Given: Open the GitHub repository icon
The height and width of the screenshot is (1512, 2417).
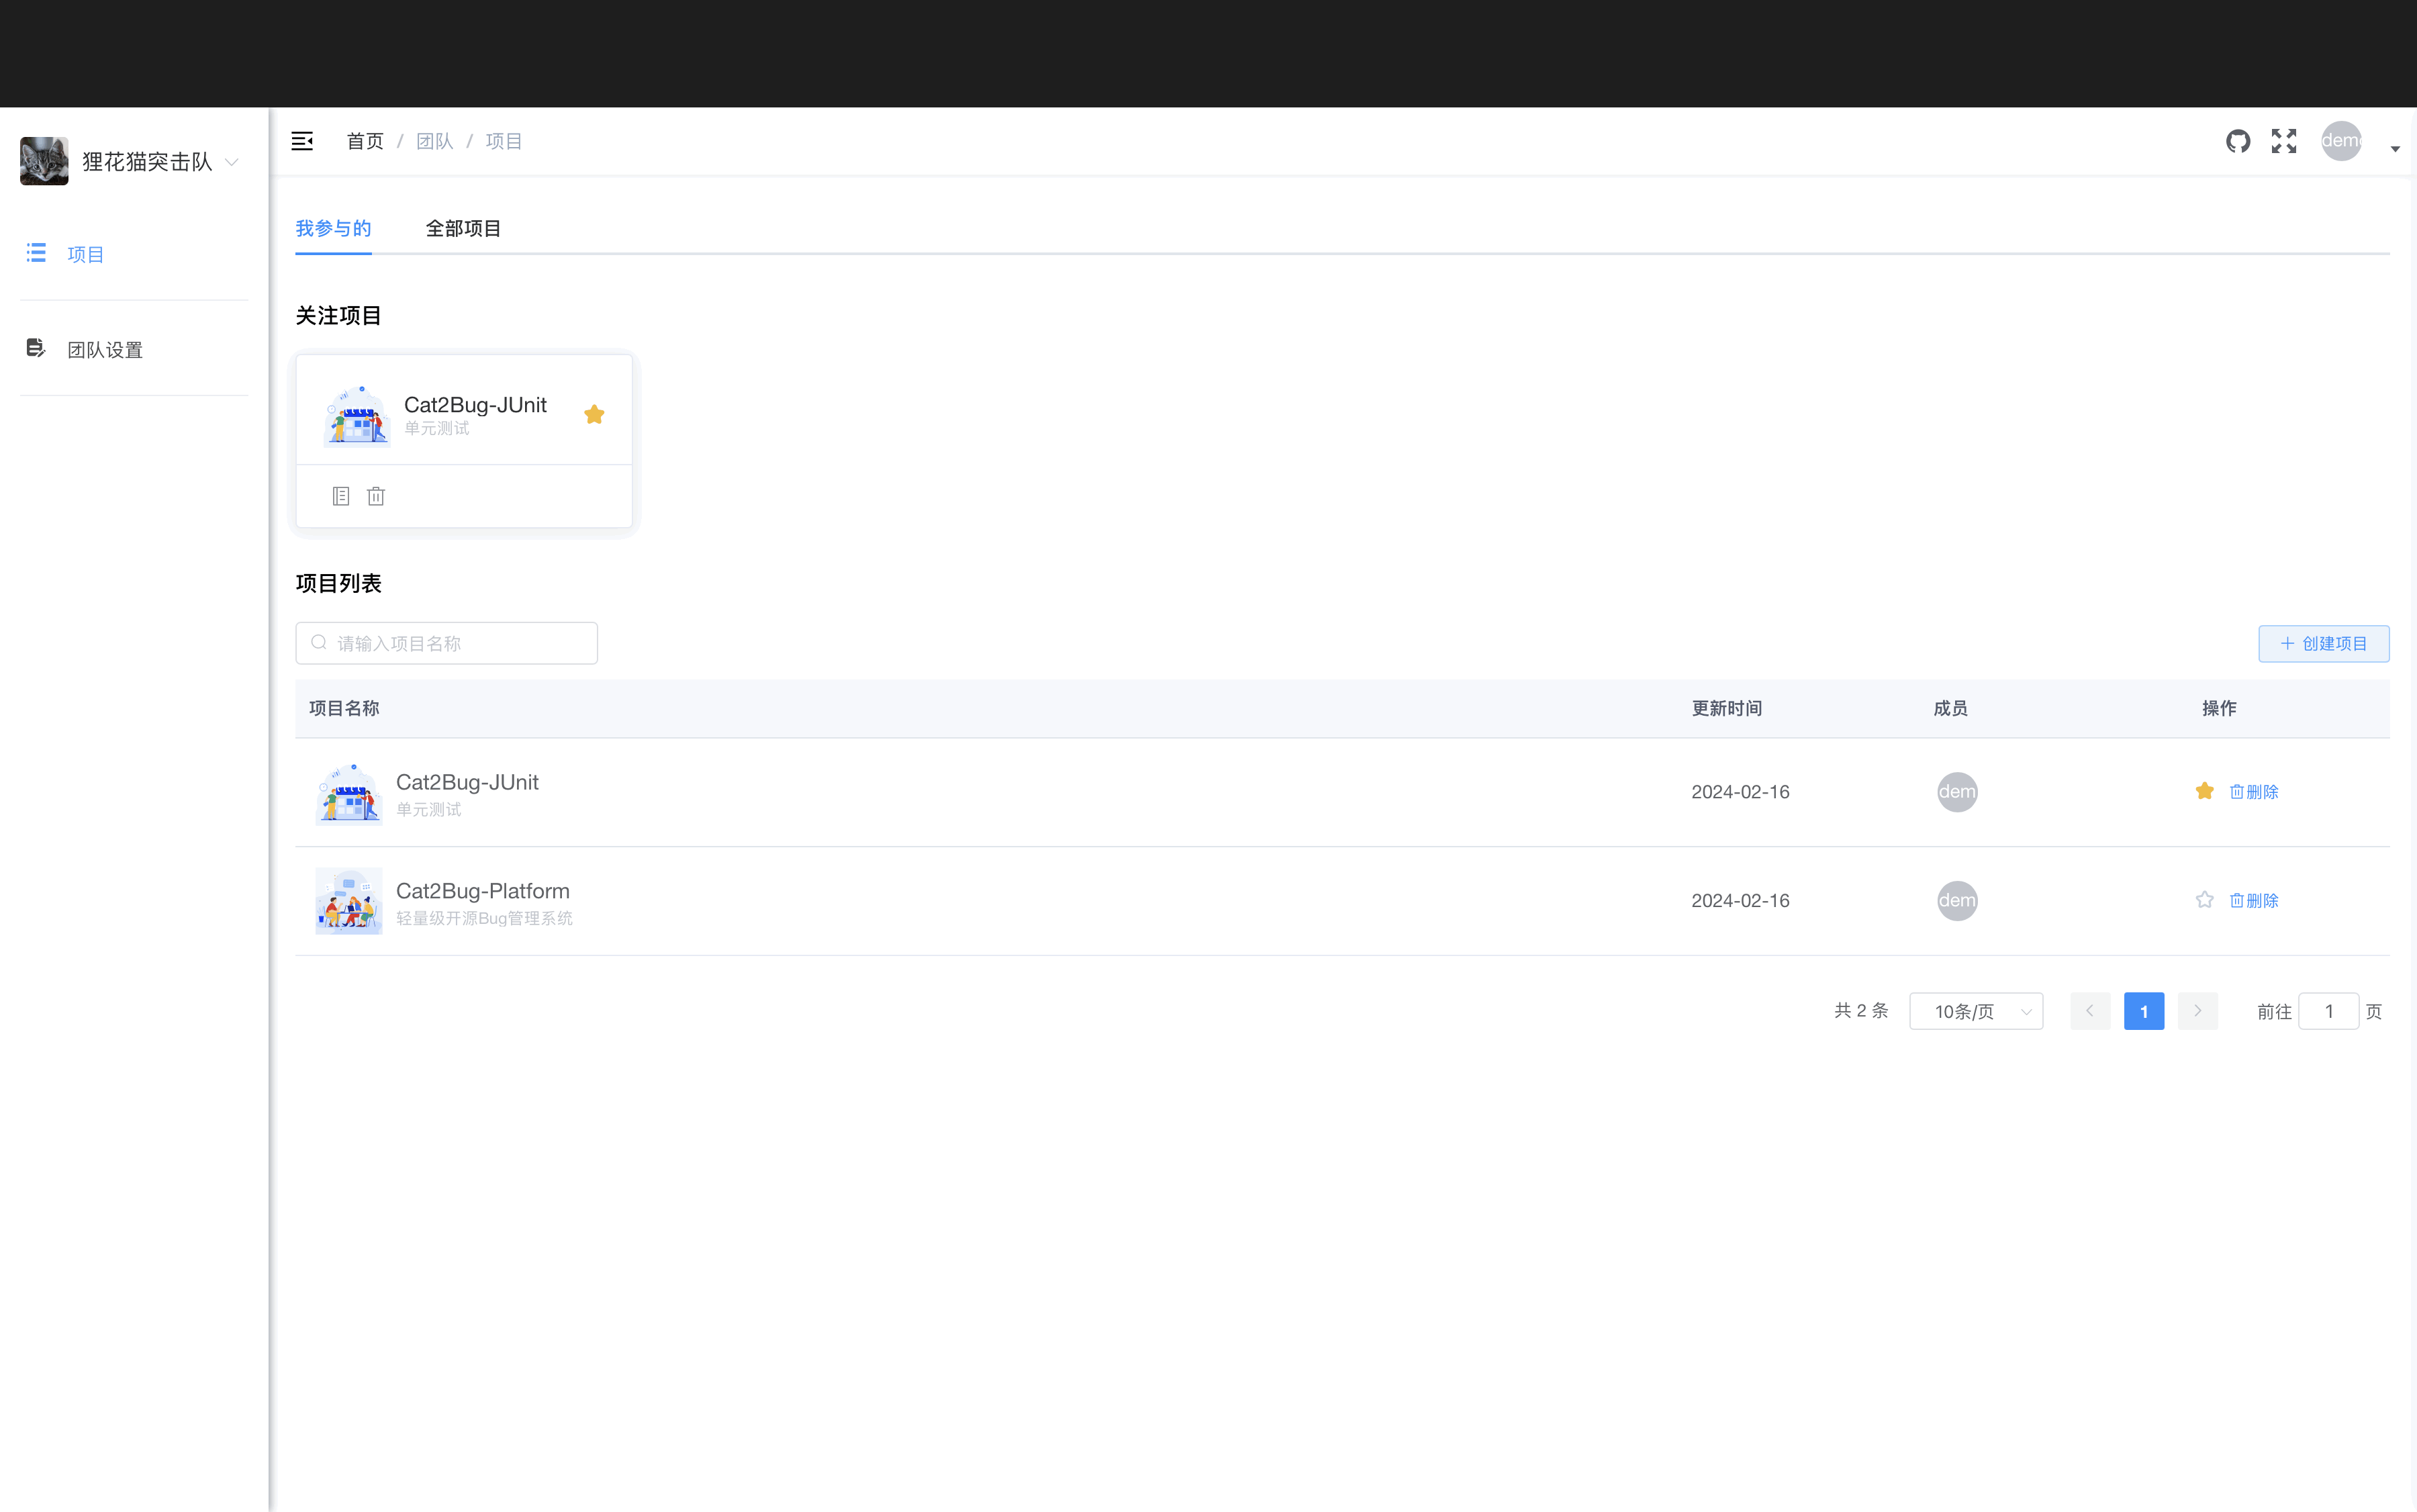Looking at the screenshot, I should click(2238, 141).
